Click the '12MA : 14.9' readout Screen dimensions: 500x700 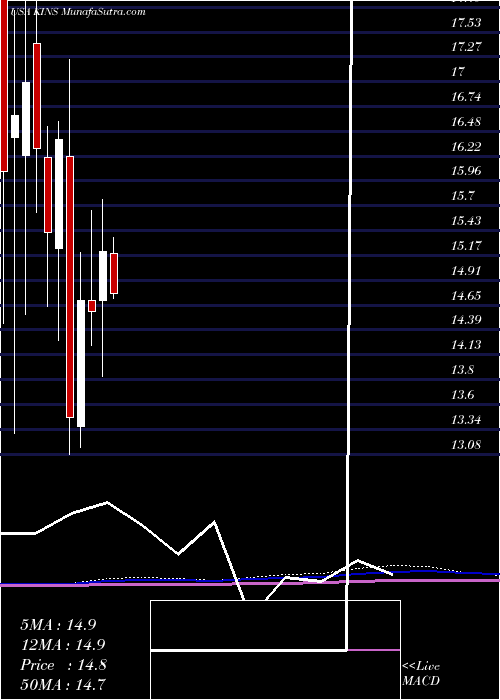coord(62,645)
